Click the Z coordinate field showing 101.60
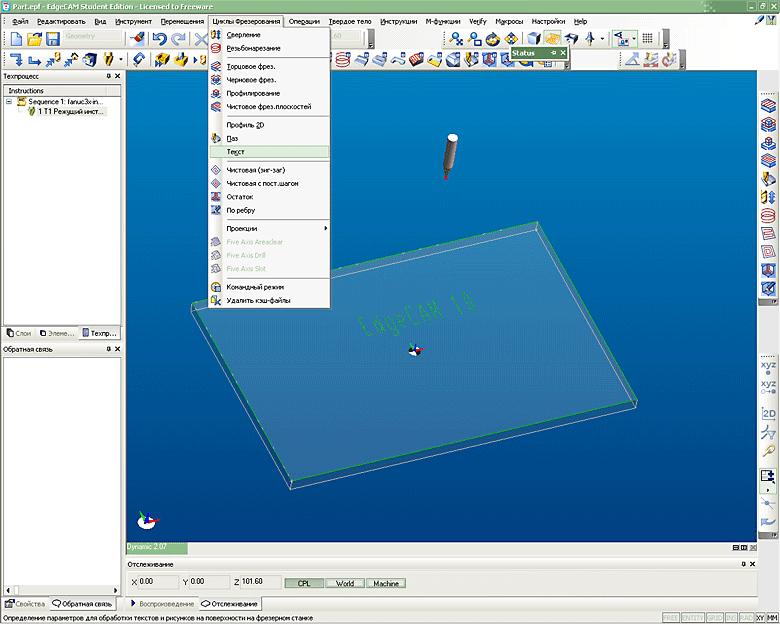Image resolution: width=780 pixels, height=624 pixels. tap(261, 582)
